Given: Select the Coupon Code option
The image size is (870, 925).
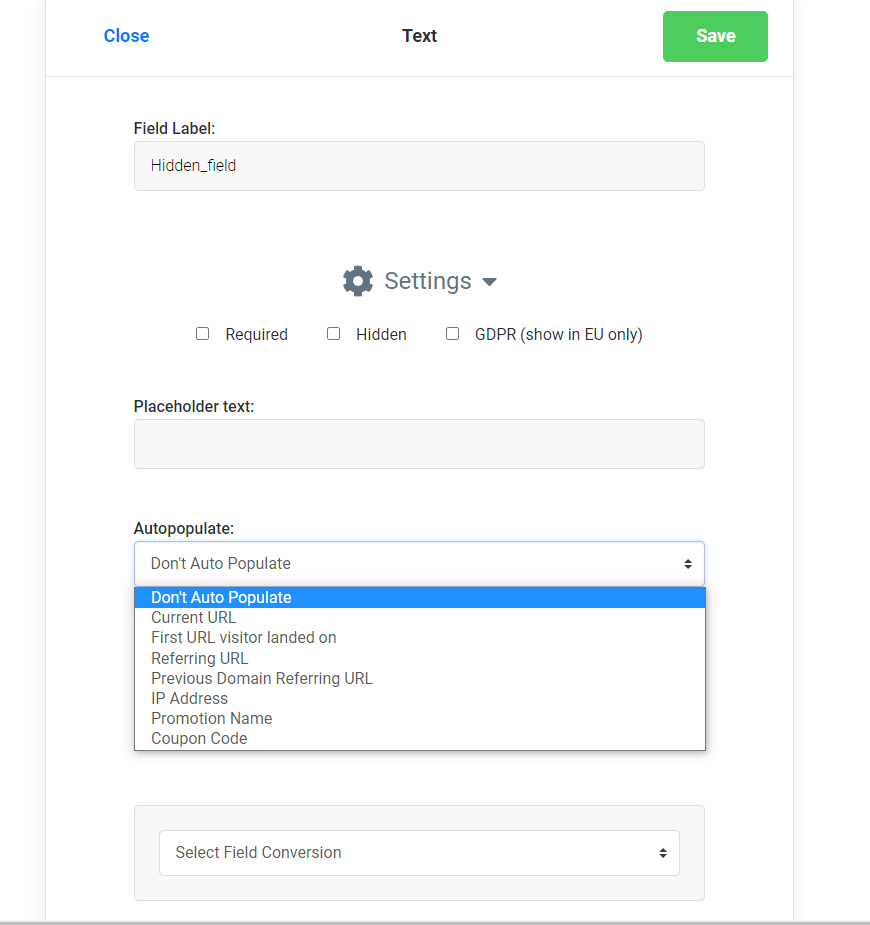Looking at the screenshot, I should (x=199, y=738).
